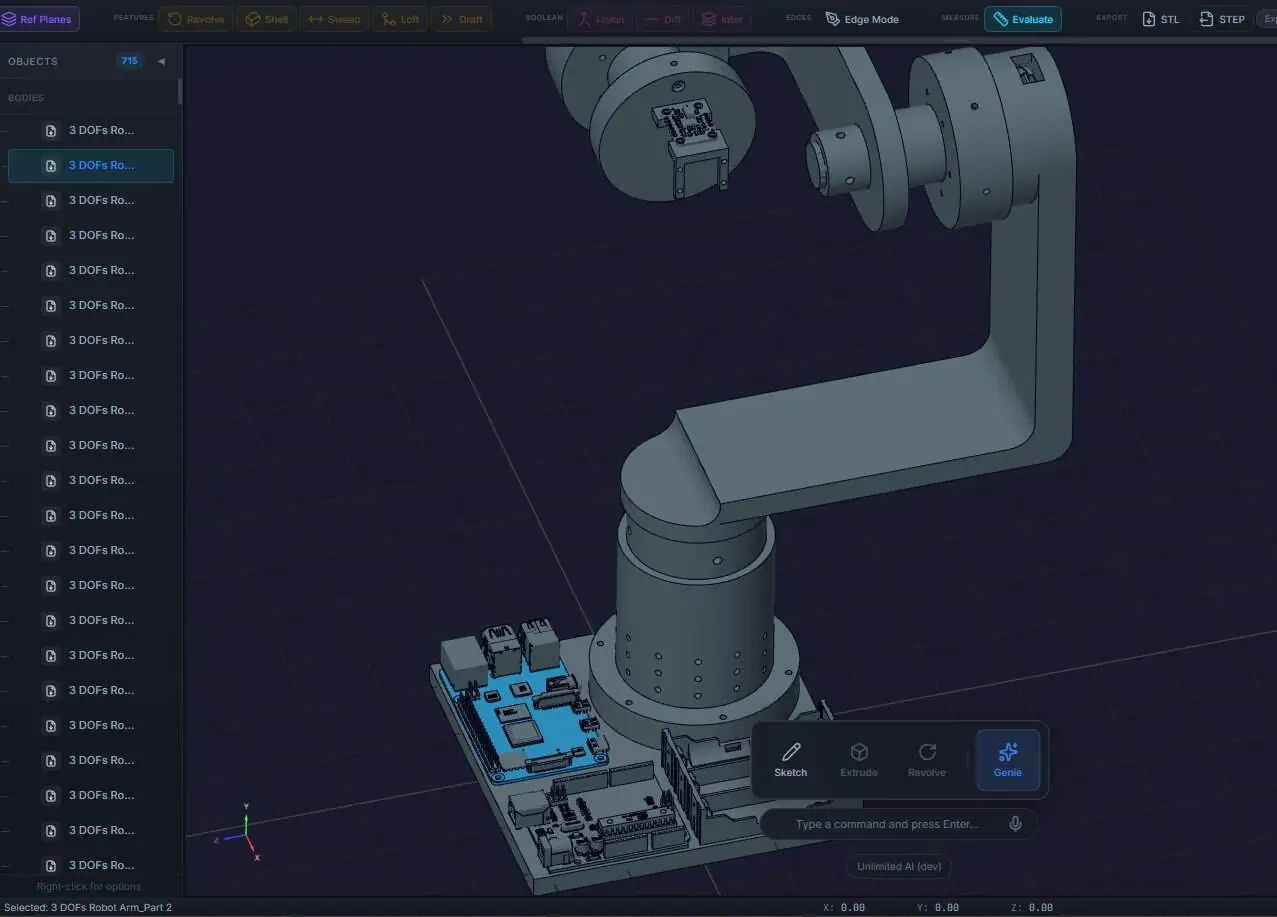Apply the boolean Union operation
Screen dimensions: 1277x917
coord(600,19)
